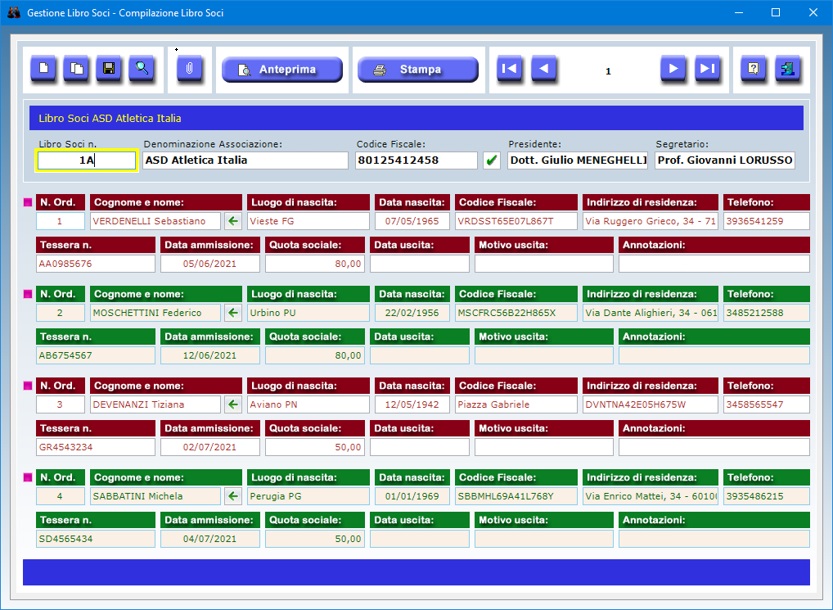Go to first page arrow
Screen dimensions: 833x610
click(509, 69)
